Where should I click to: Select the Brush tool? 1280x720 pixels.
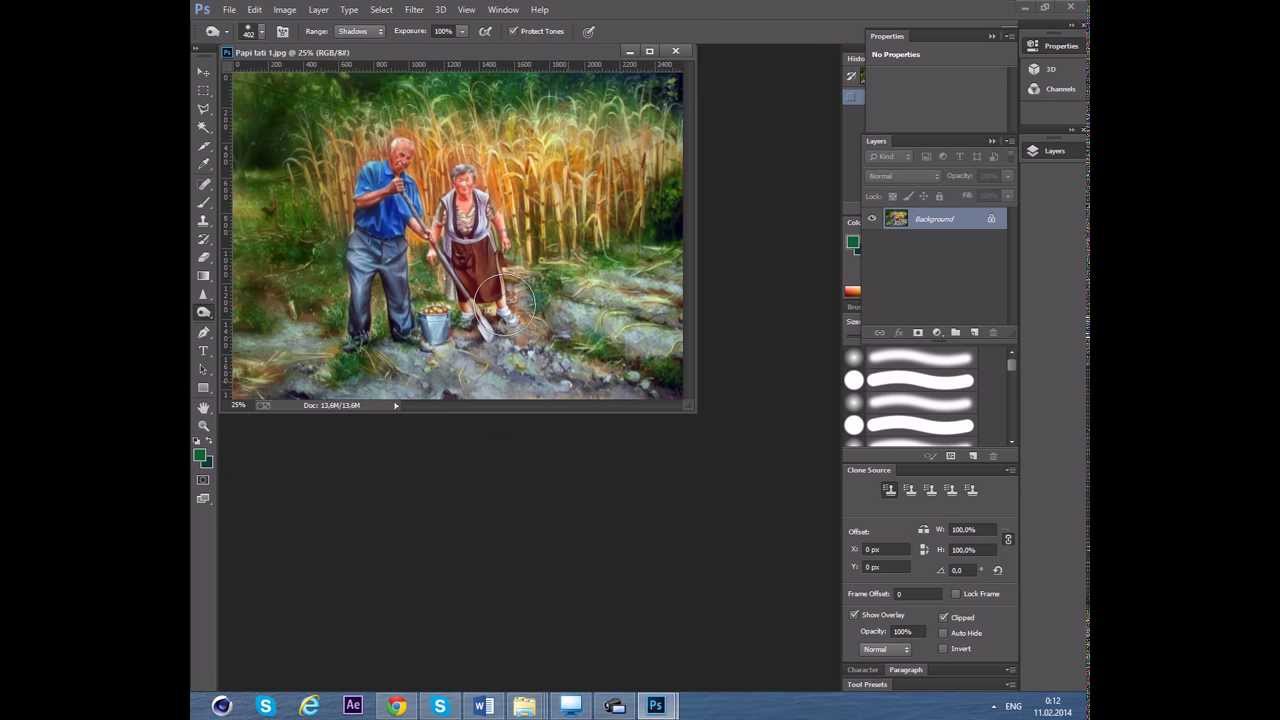coord(204,202)
